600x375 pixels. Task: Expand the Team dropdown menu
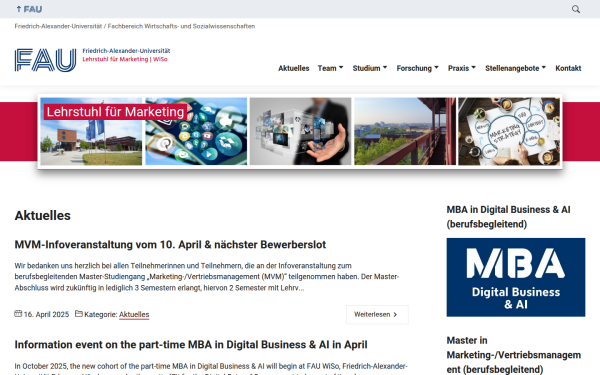coord(330,68)
